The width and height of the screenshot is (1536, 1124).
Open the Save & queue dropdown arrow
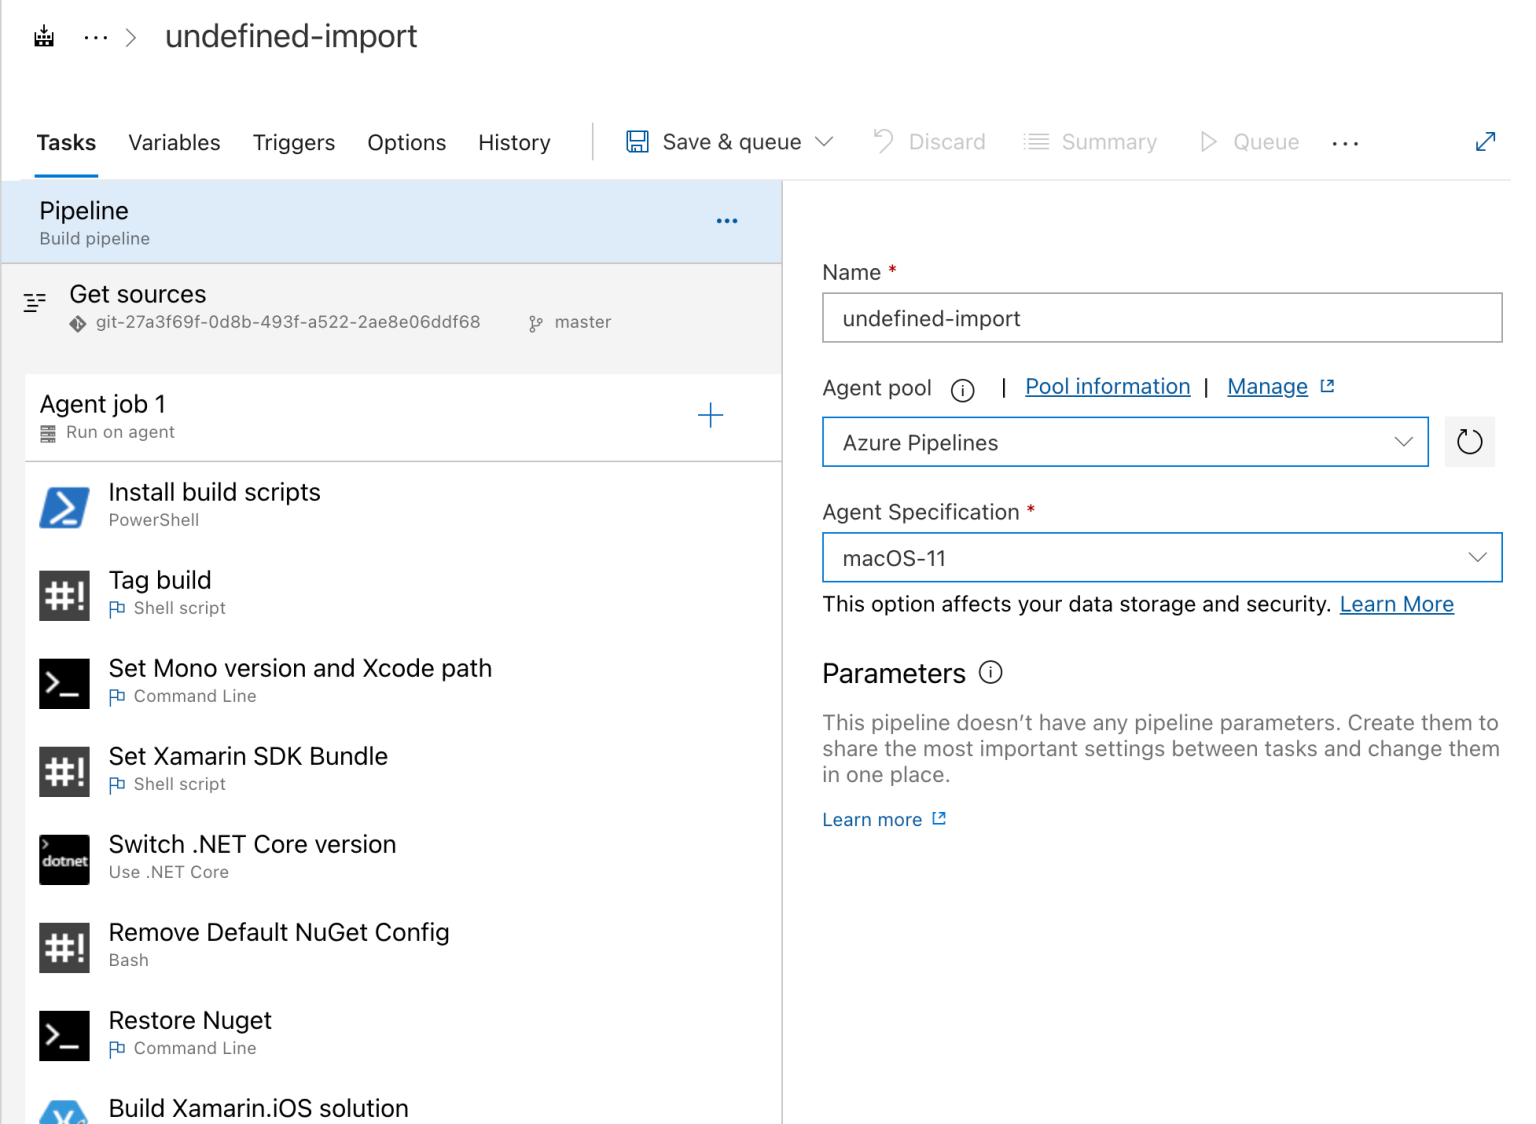824,141
